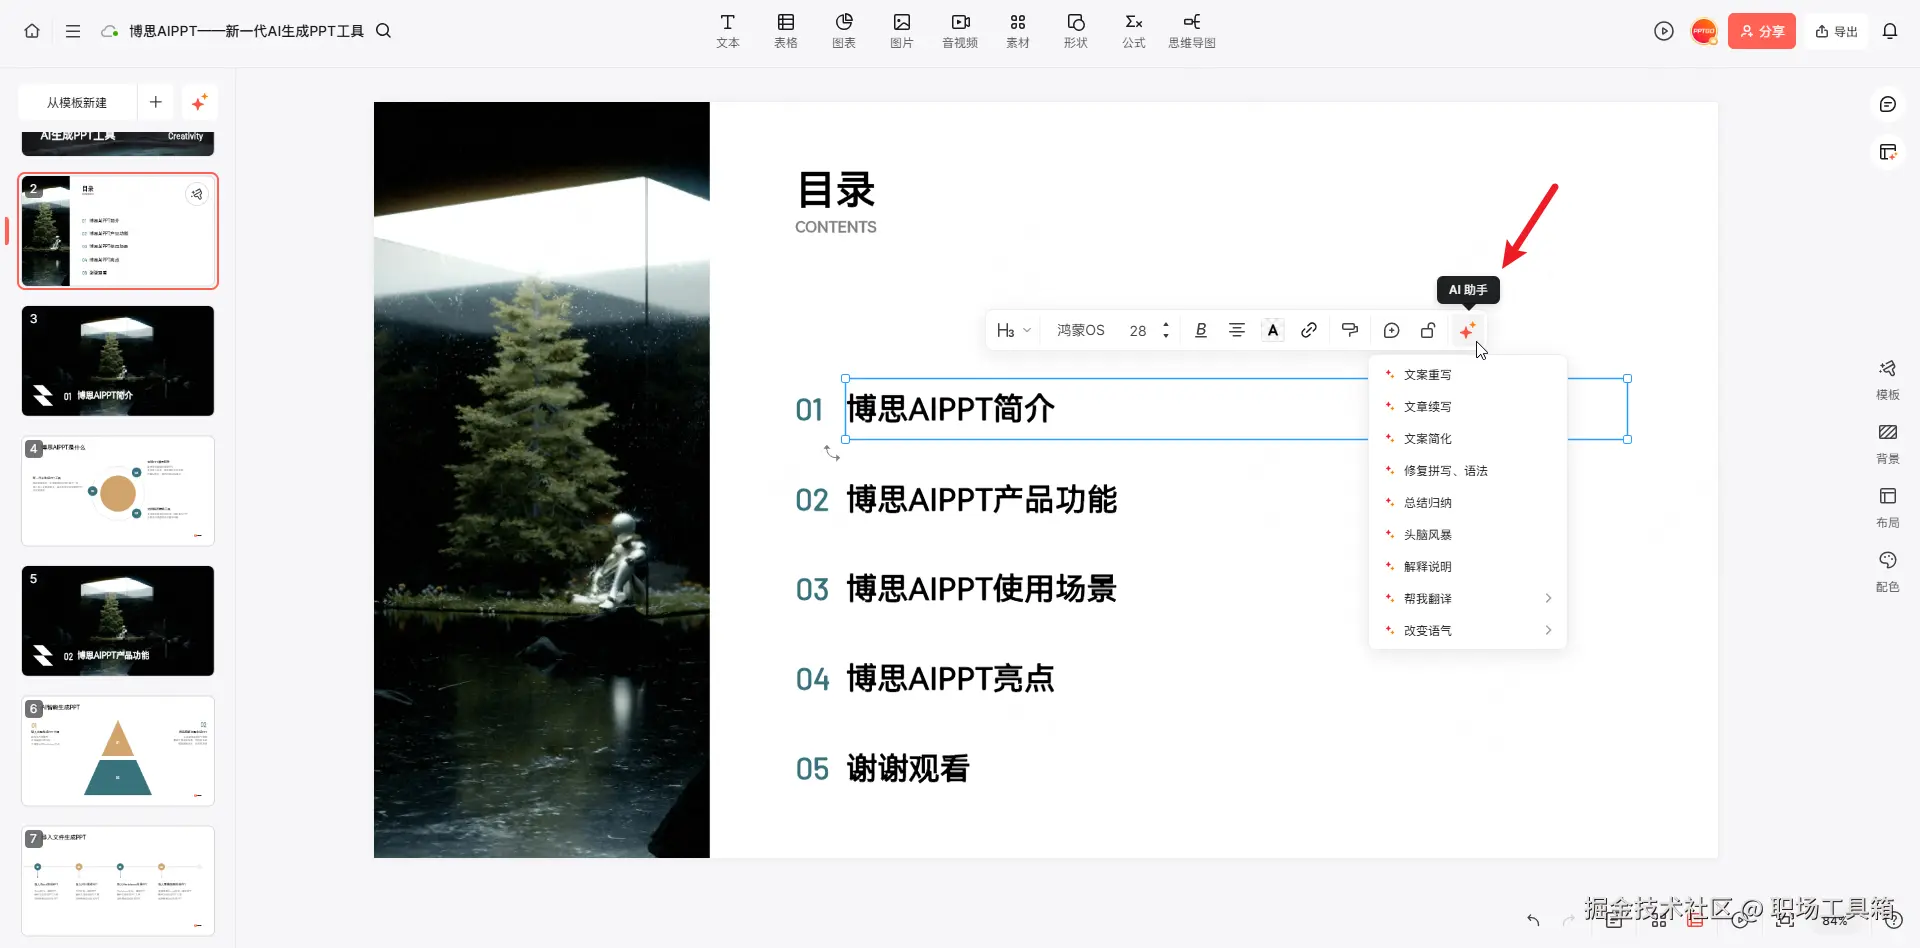Open the H3 heading style dropdown
This screenshot has height=948, width=1920.
tap(1014, 330)
